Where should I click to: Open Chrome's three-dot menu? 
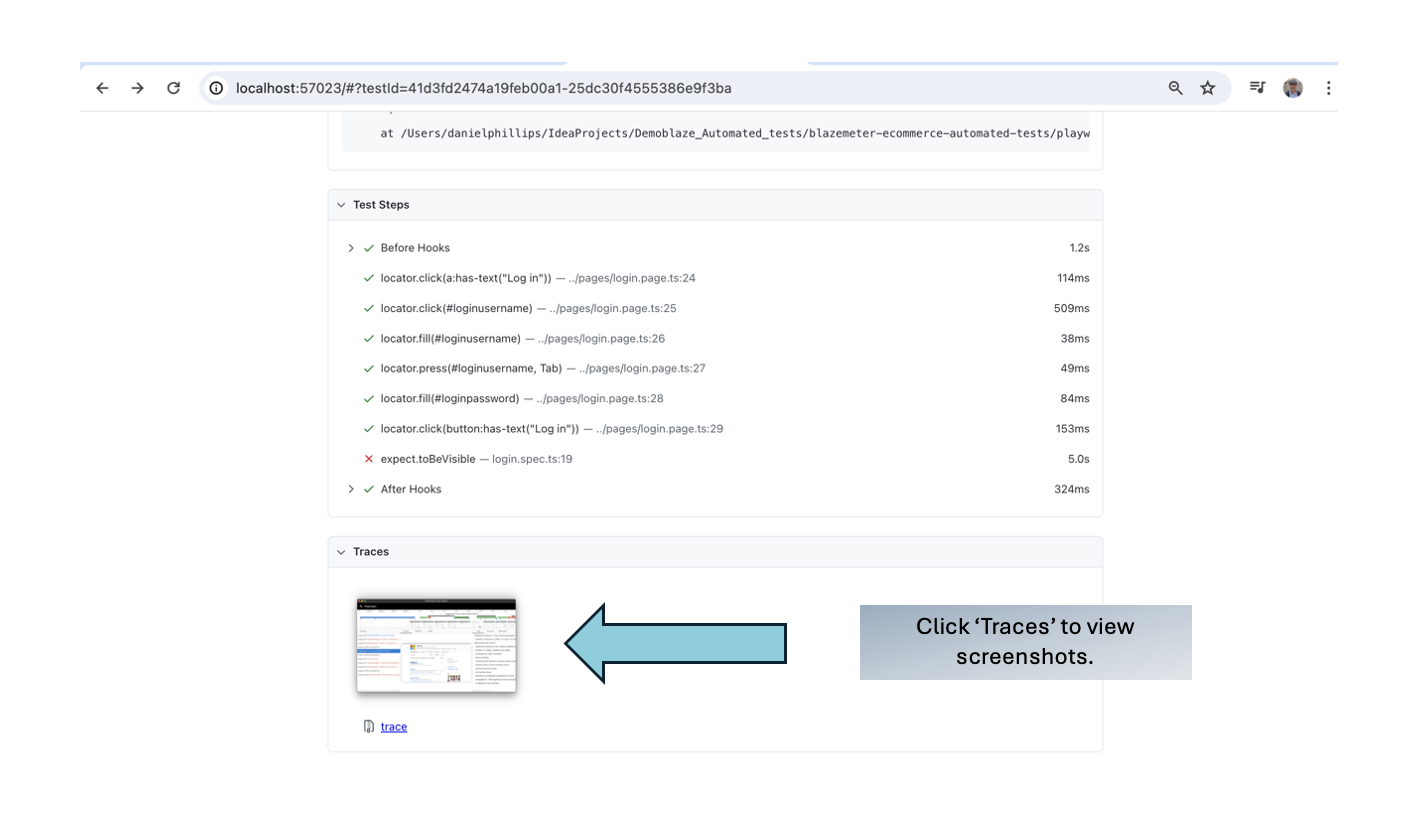click(x=1330, y=88)
